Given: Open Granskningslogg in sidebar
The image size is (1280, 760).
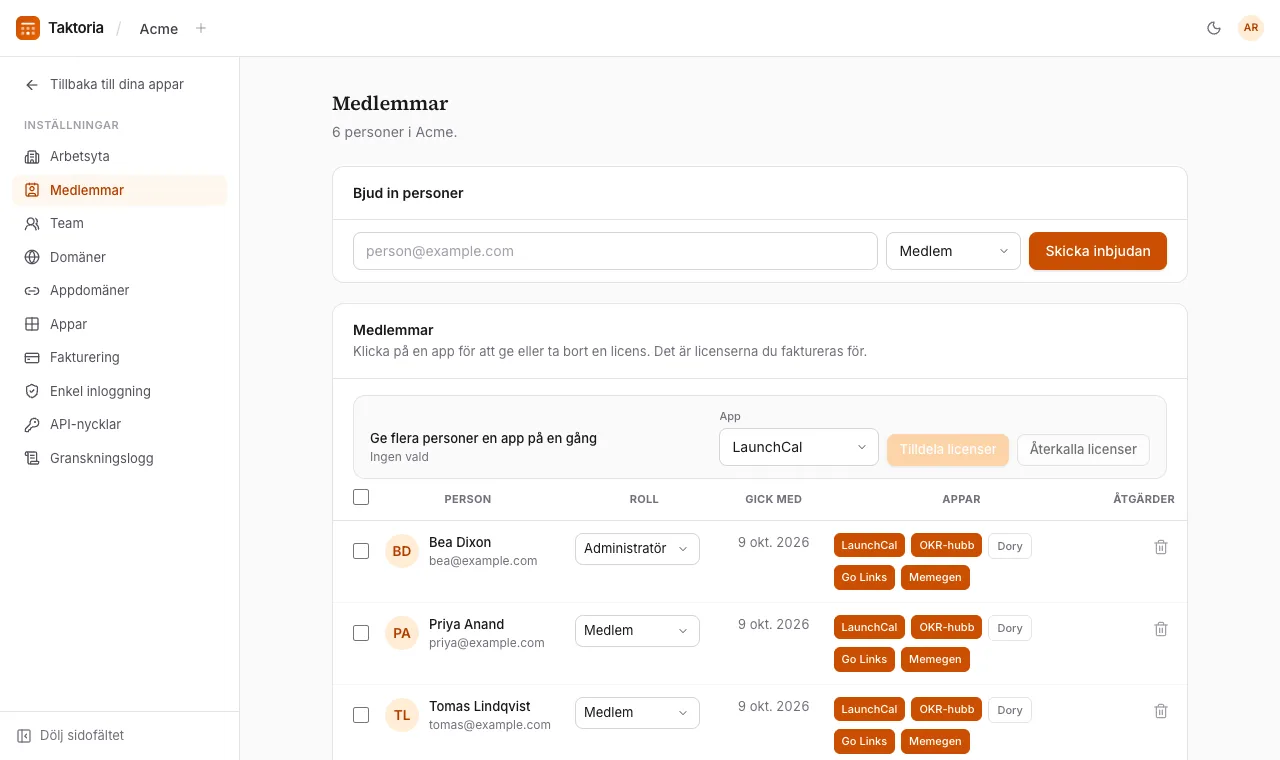Looking at the screenshot, I should click(x=120, y=458).
